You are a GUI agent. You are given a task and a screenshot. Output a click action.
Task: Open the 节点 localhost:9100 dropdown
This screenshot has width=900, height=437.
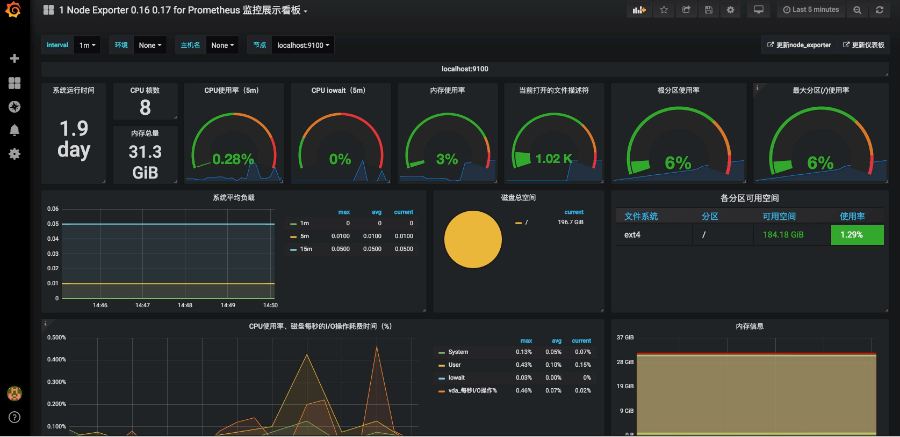click(303, 45)
